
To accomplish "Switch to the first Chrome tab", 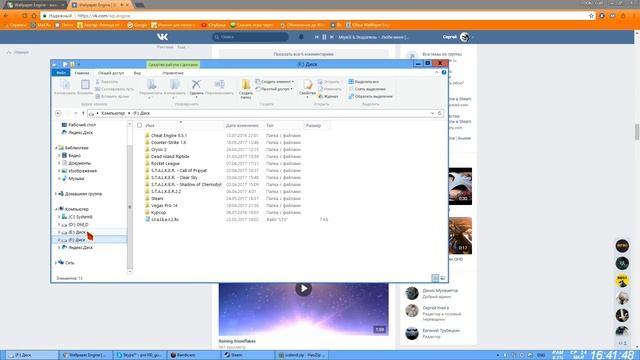I will coord(36,5).
